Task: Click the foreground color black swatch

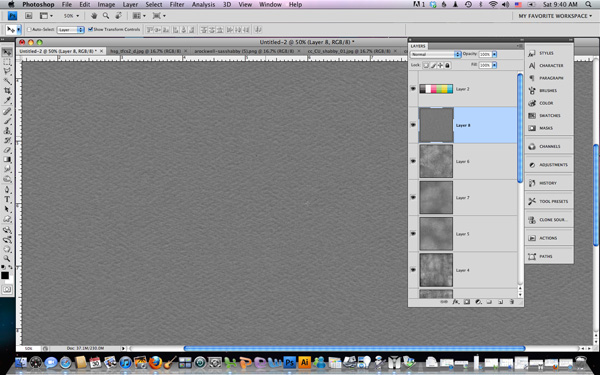Action: [x=5, y=275]
